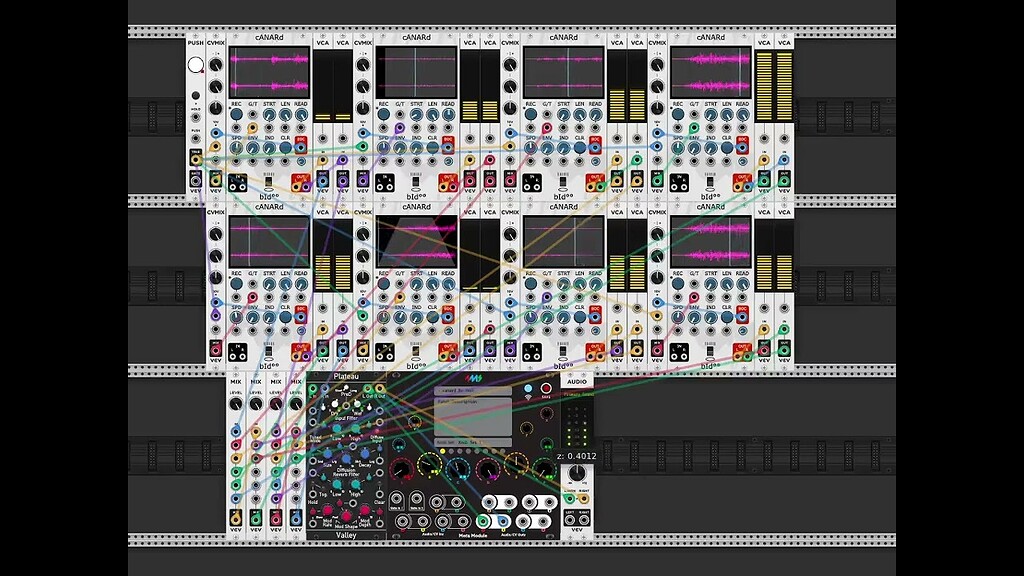Click the large green-ringed knob on Meta Module

[544, 469]
